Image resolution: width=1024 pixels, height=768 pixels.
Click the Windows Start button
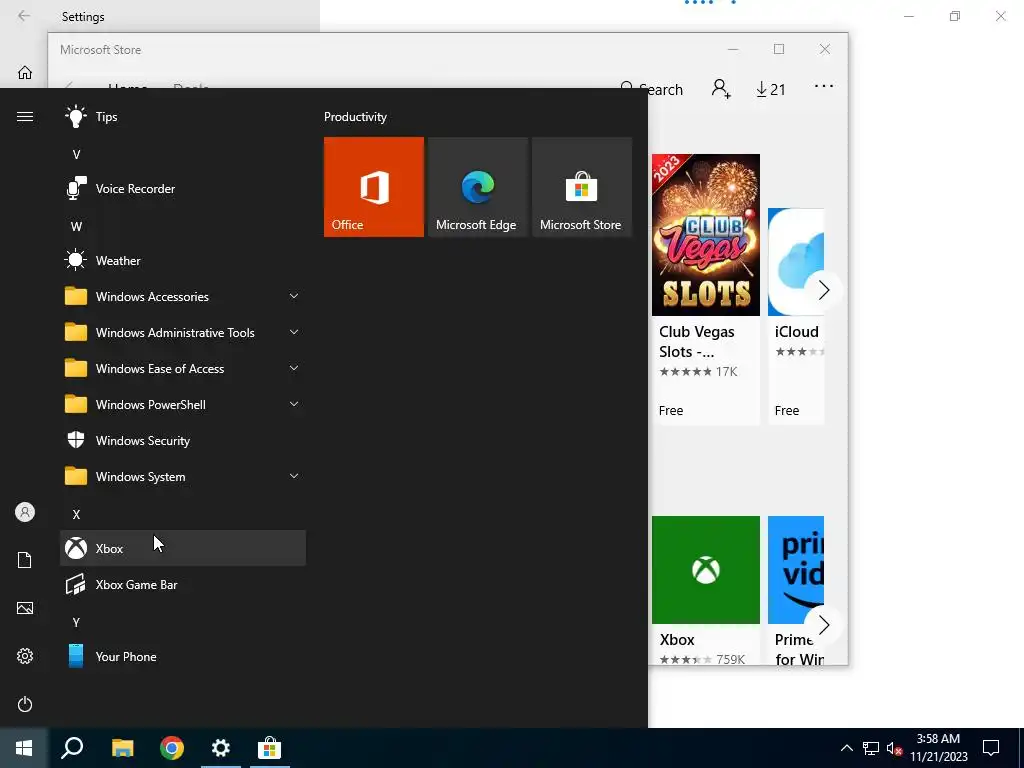[24, 748]
